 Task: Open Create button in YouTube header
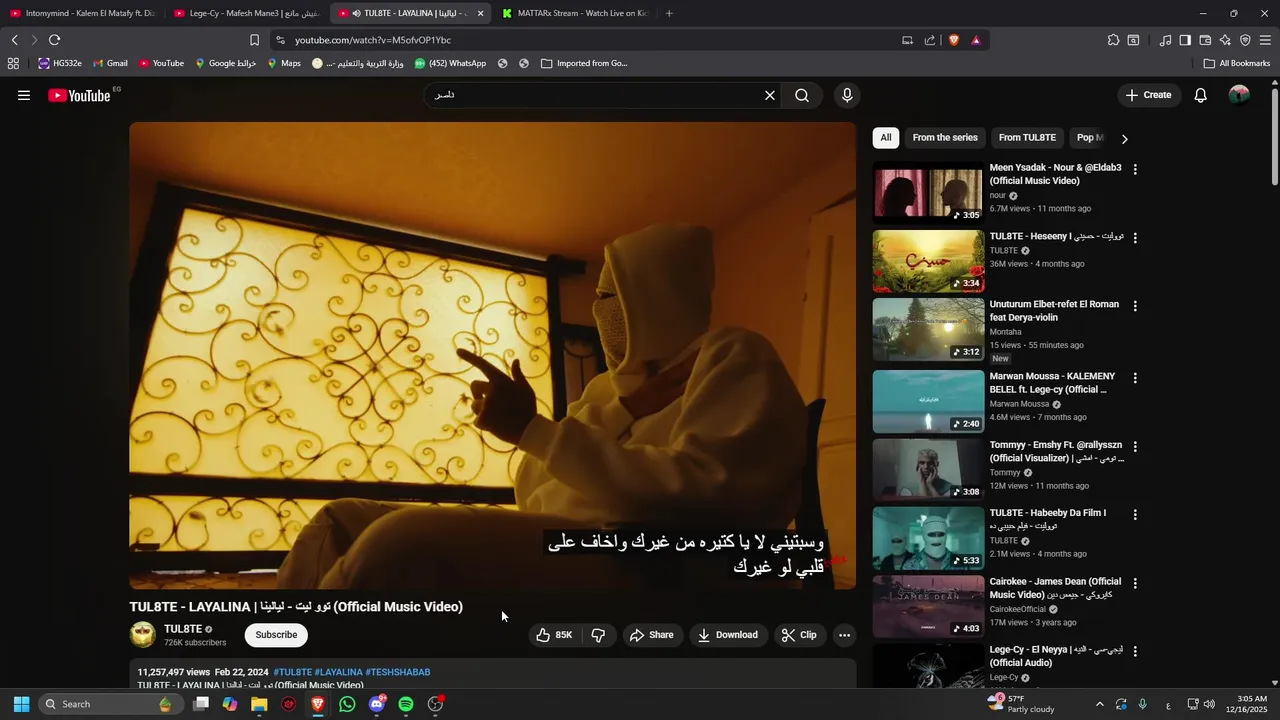tap(1148, 95)
